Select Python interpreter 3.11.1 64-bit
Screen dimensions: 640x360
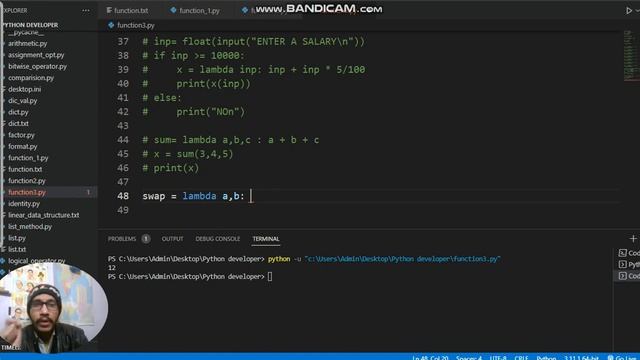(x=581, y=358)
